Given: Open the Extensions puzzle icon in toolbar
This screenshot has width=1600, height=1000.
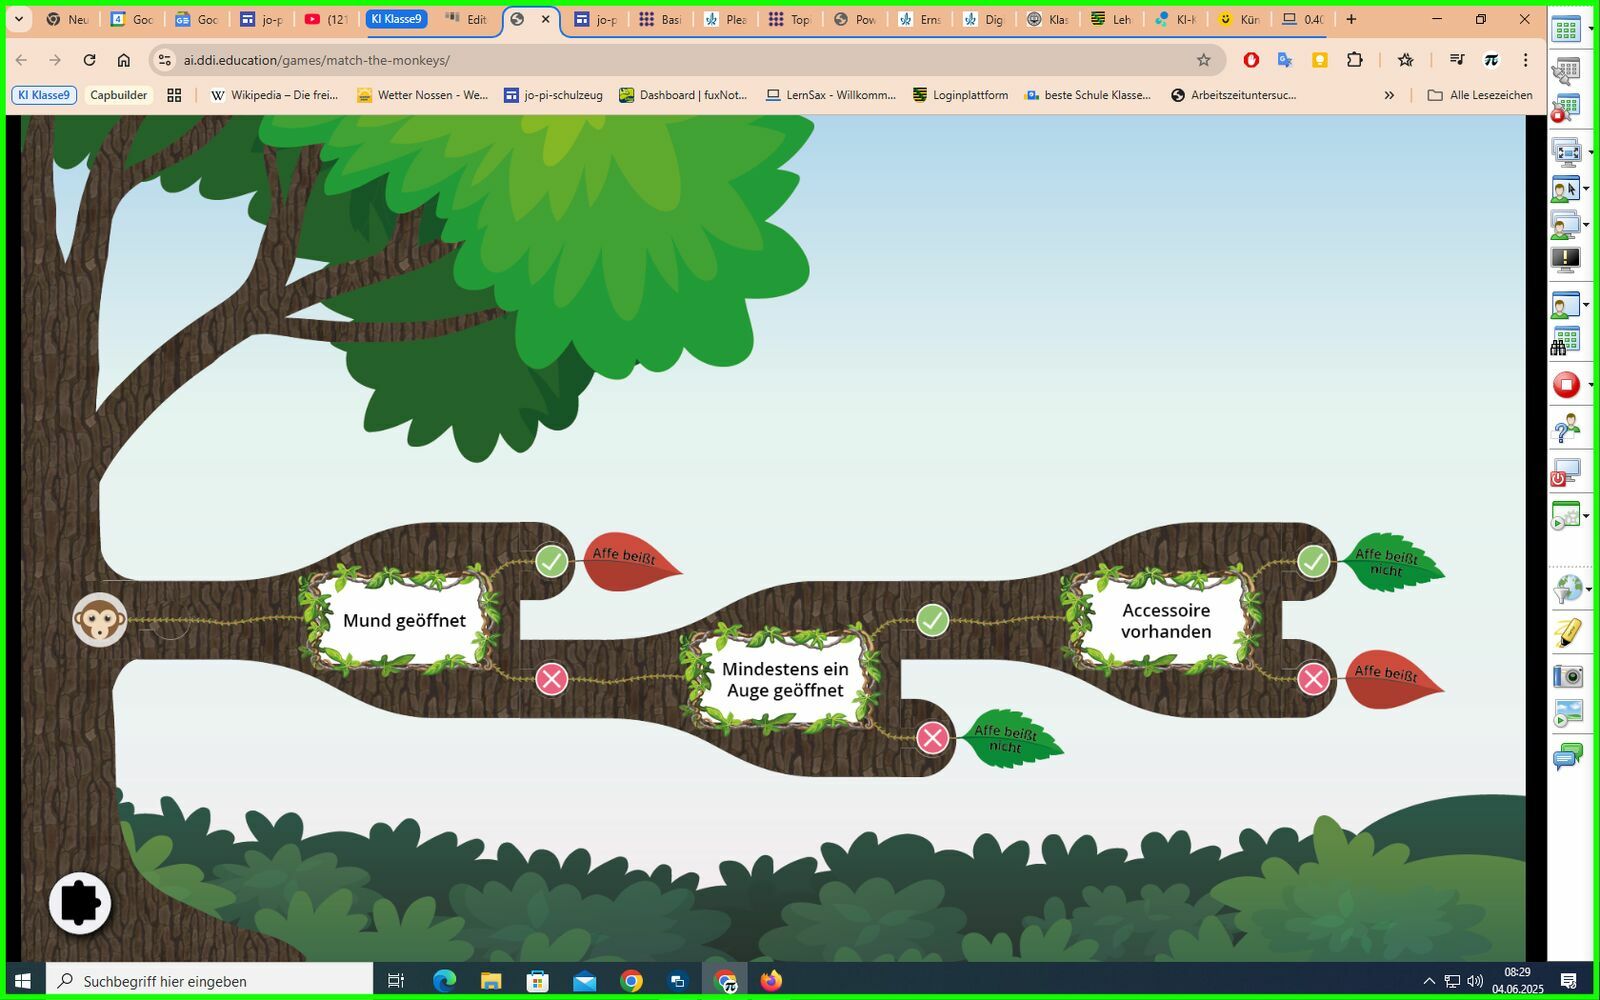Looking at the screenshot, I should click(x=1354, y=60).
